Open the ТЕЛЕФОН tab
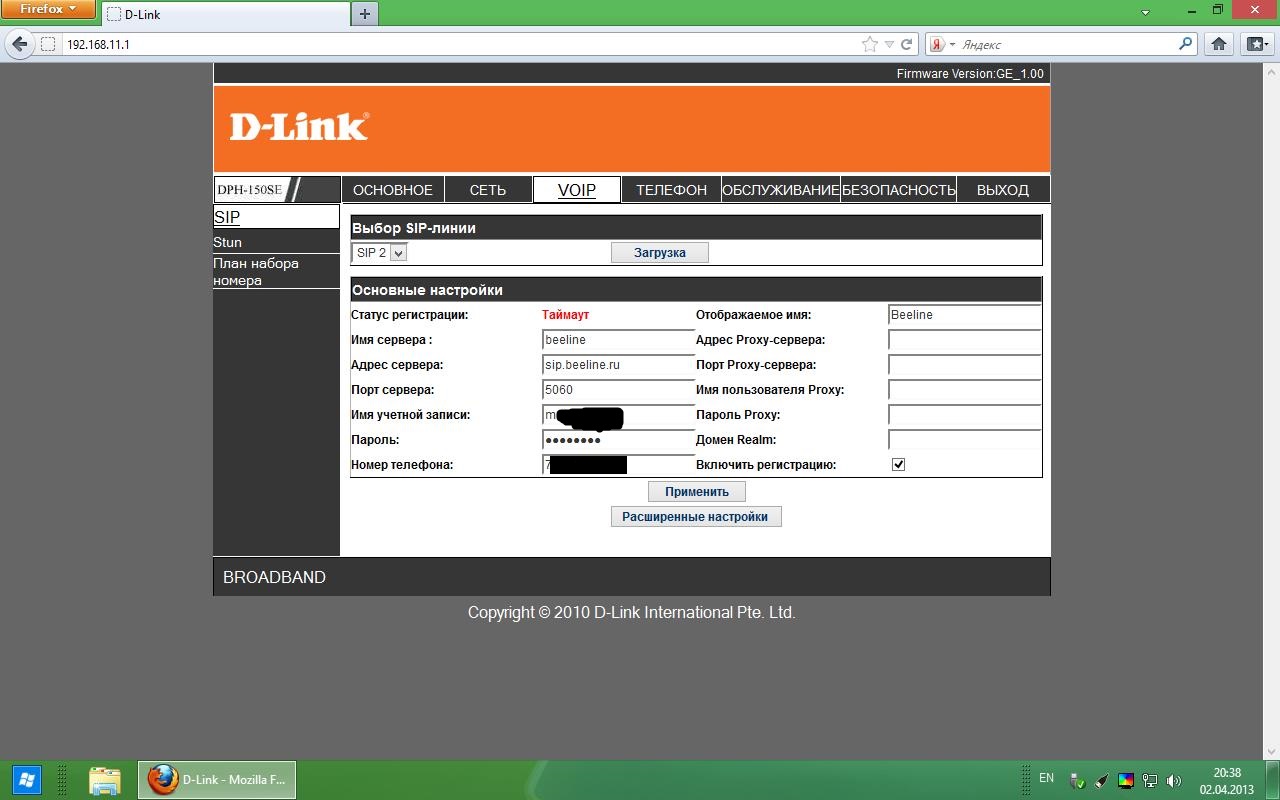 672,190
